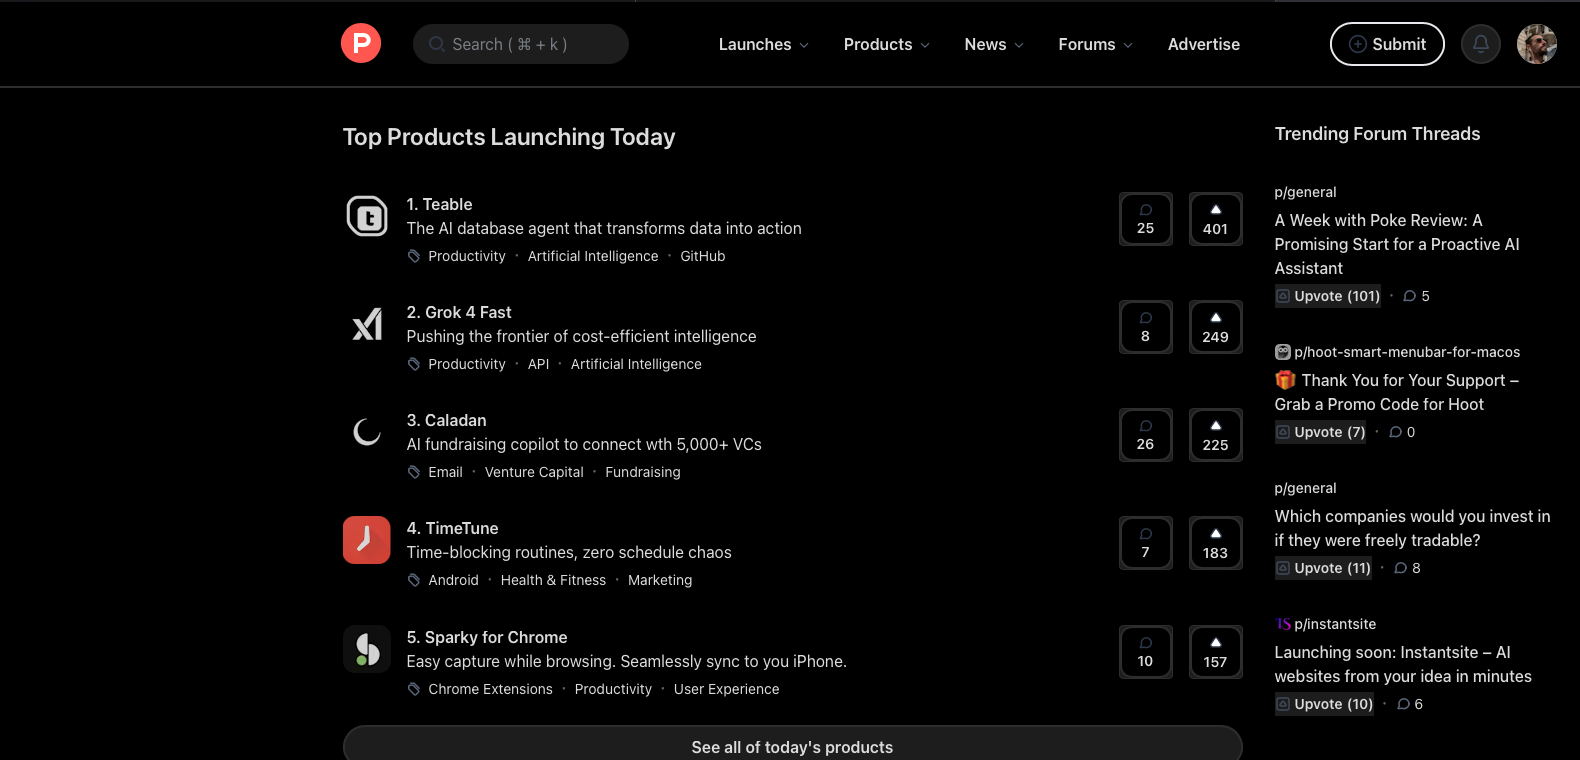Image resolution: width=1580 pixels, height=760 pixels.
Task: Open the Caladan crescent logo
Action: (367, 432)
